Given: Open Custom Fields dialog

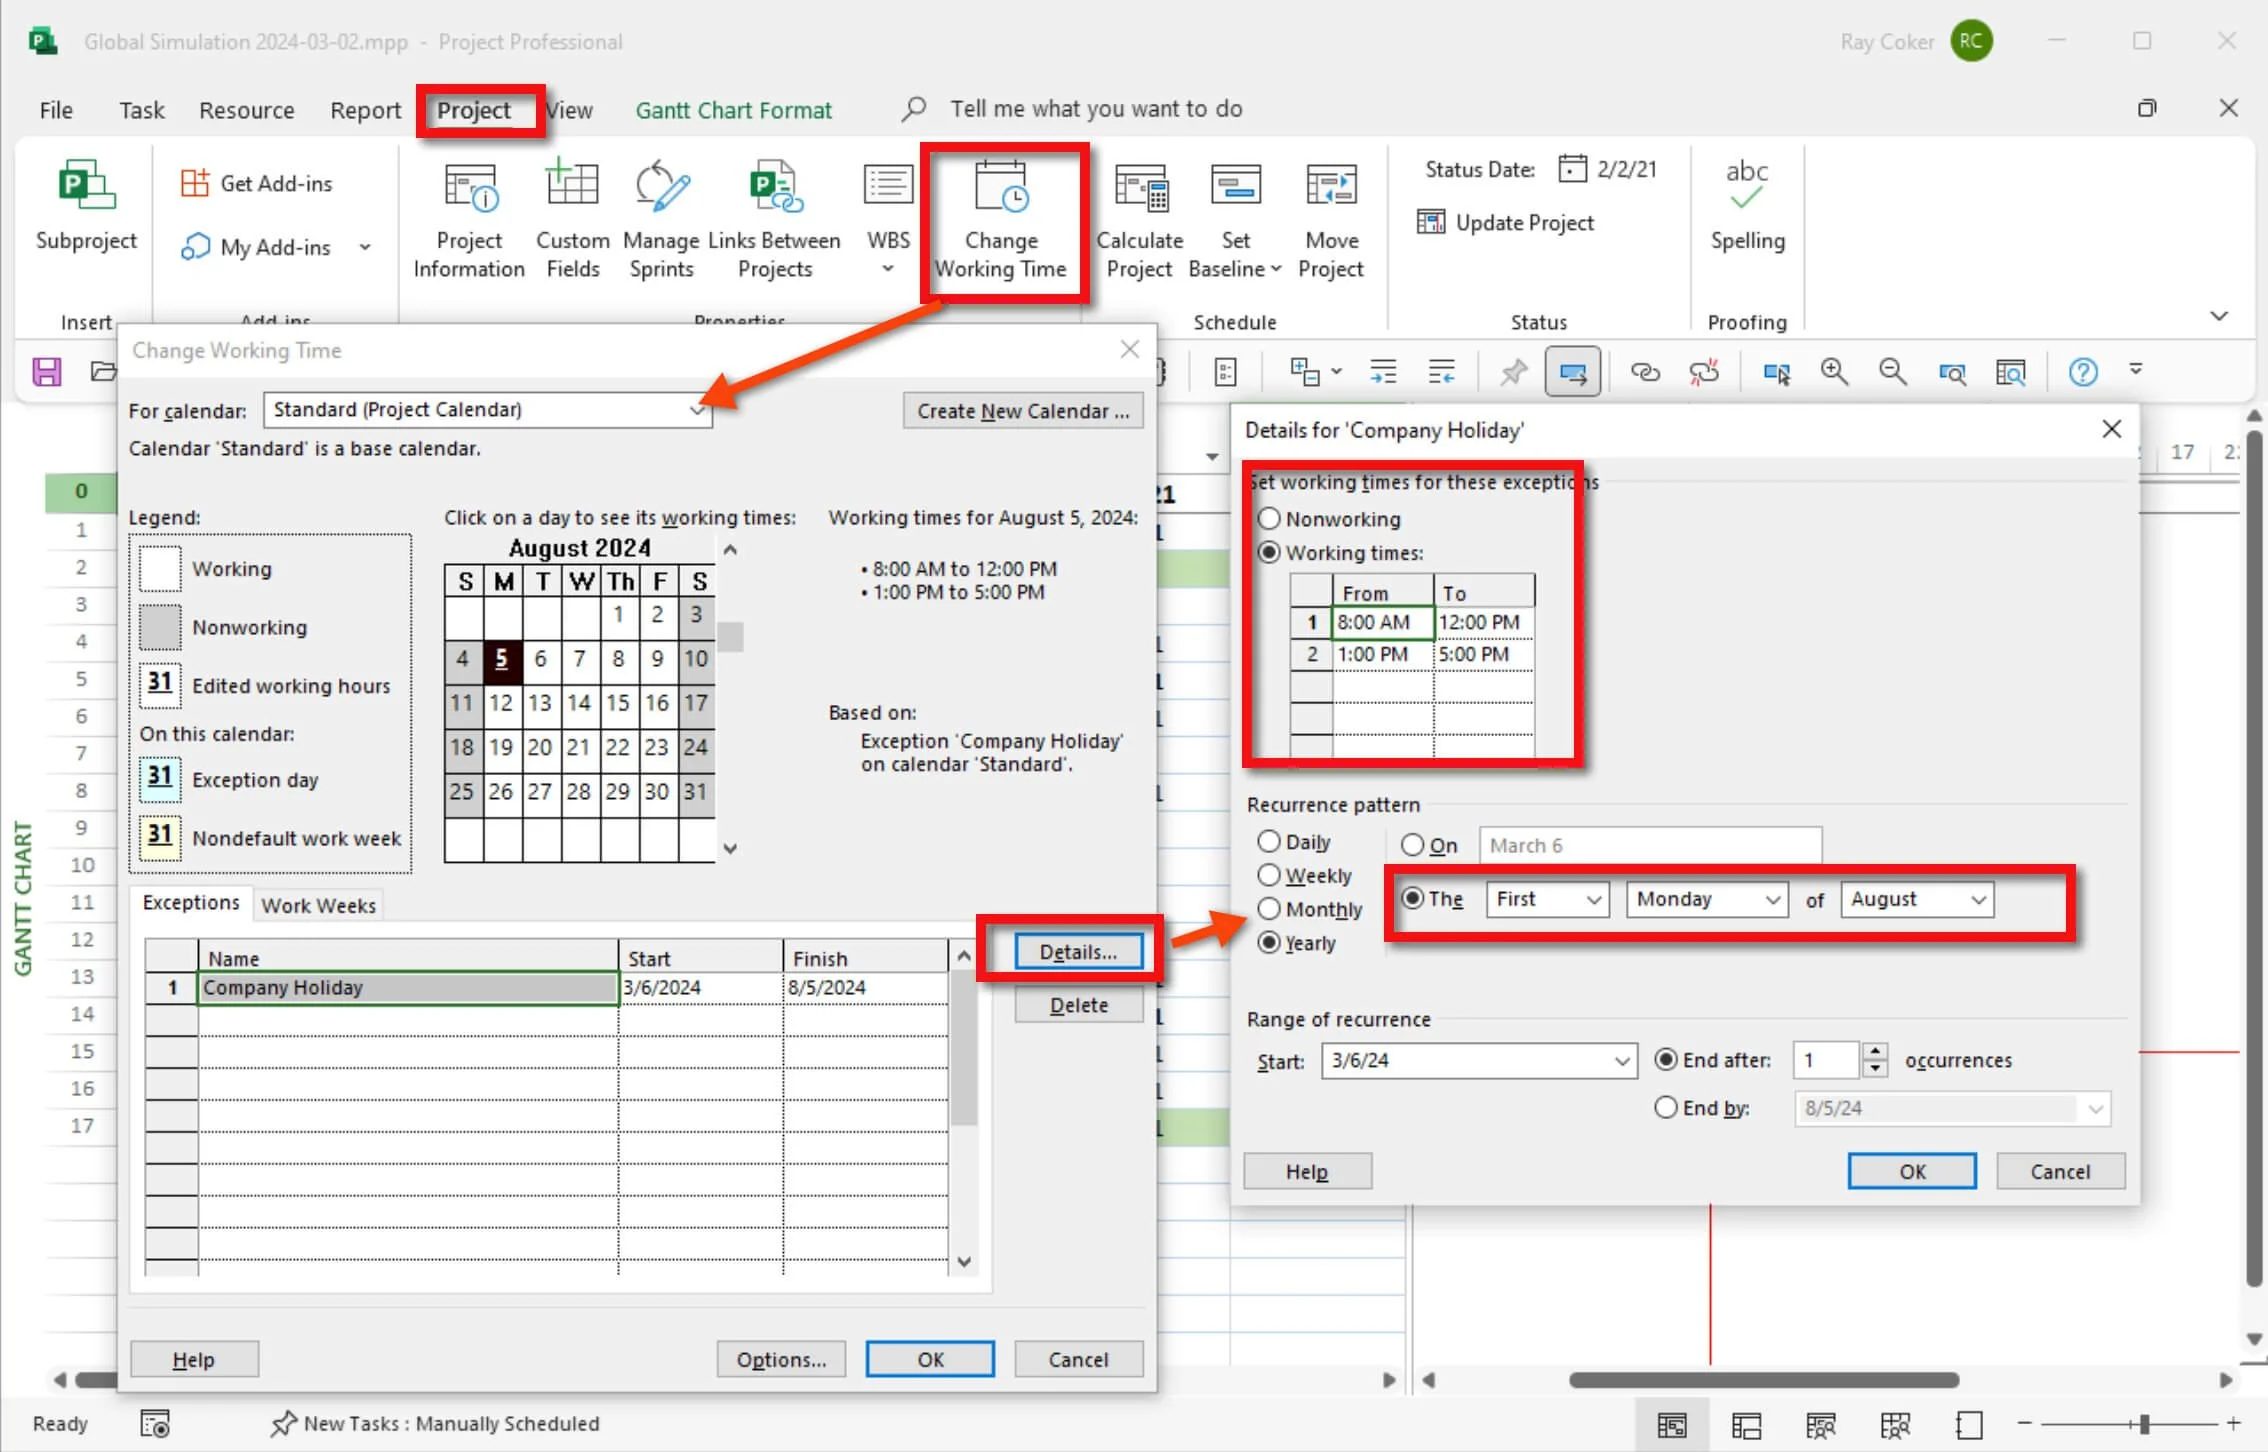Looking at the screenshot, I should point(573,220).
